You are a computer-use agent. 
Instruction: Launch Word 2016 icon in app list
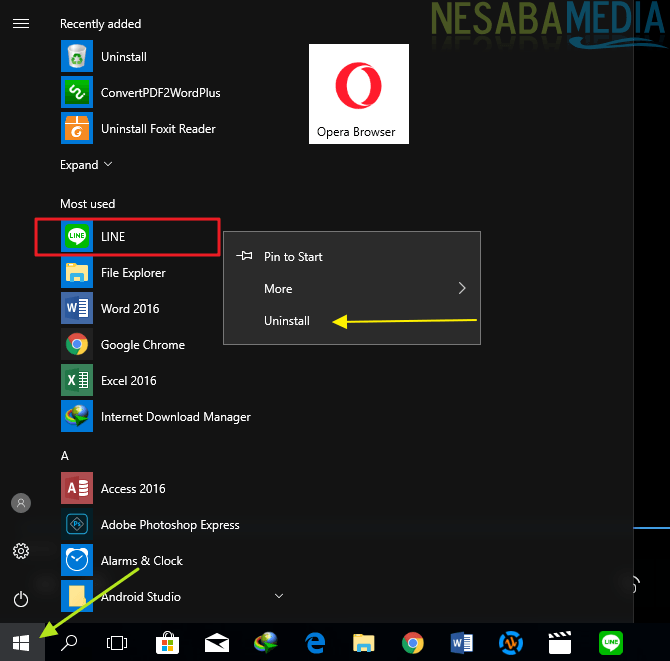(77, 308)
